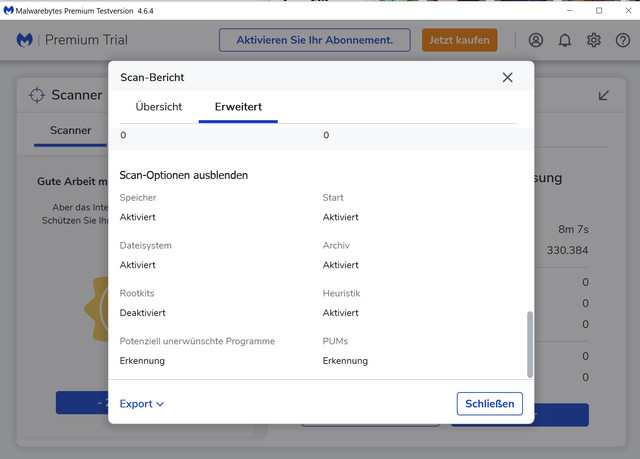
Task: Click the Malwarebytes logo in the header
Action: click(24, 40)
